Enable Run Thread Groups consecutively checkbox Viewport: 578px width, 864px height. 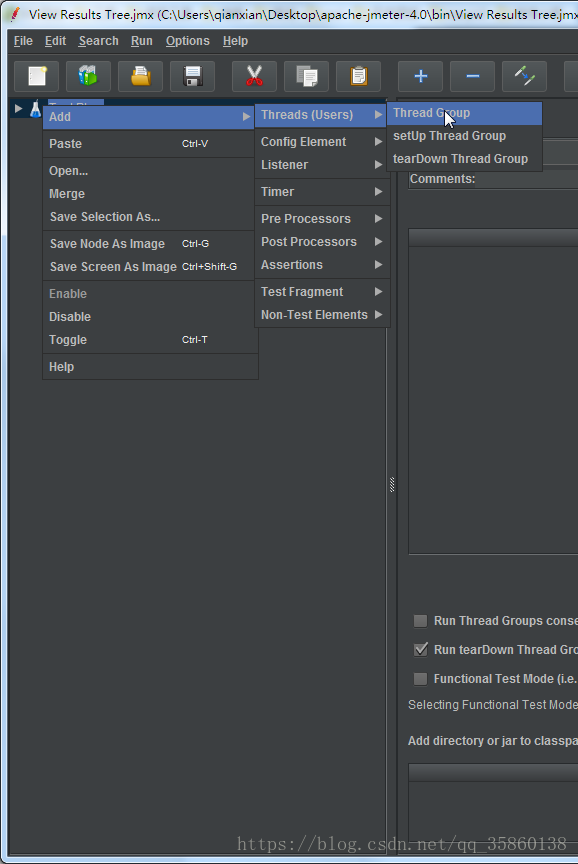420,621
